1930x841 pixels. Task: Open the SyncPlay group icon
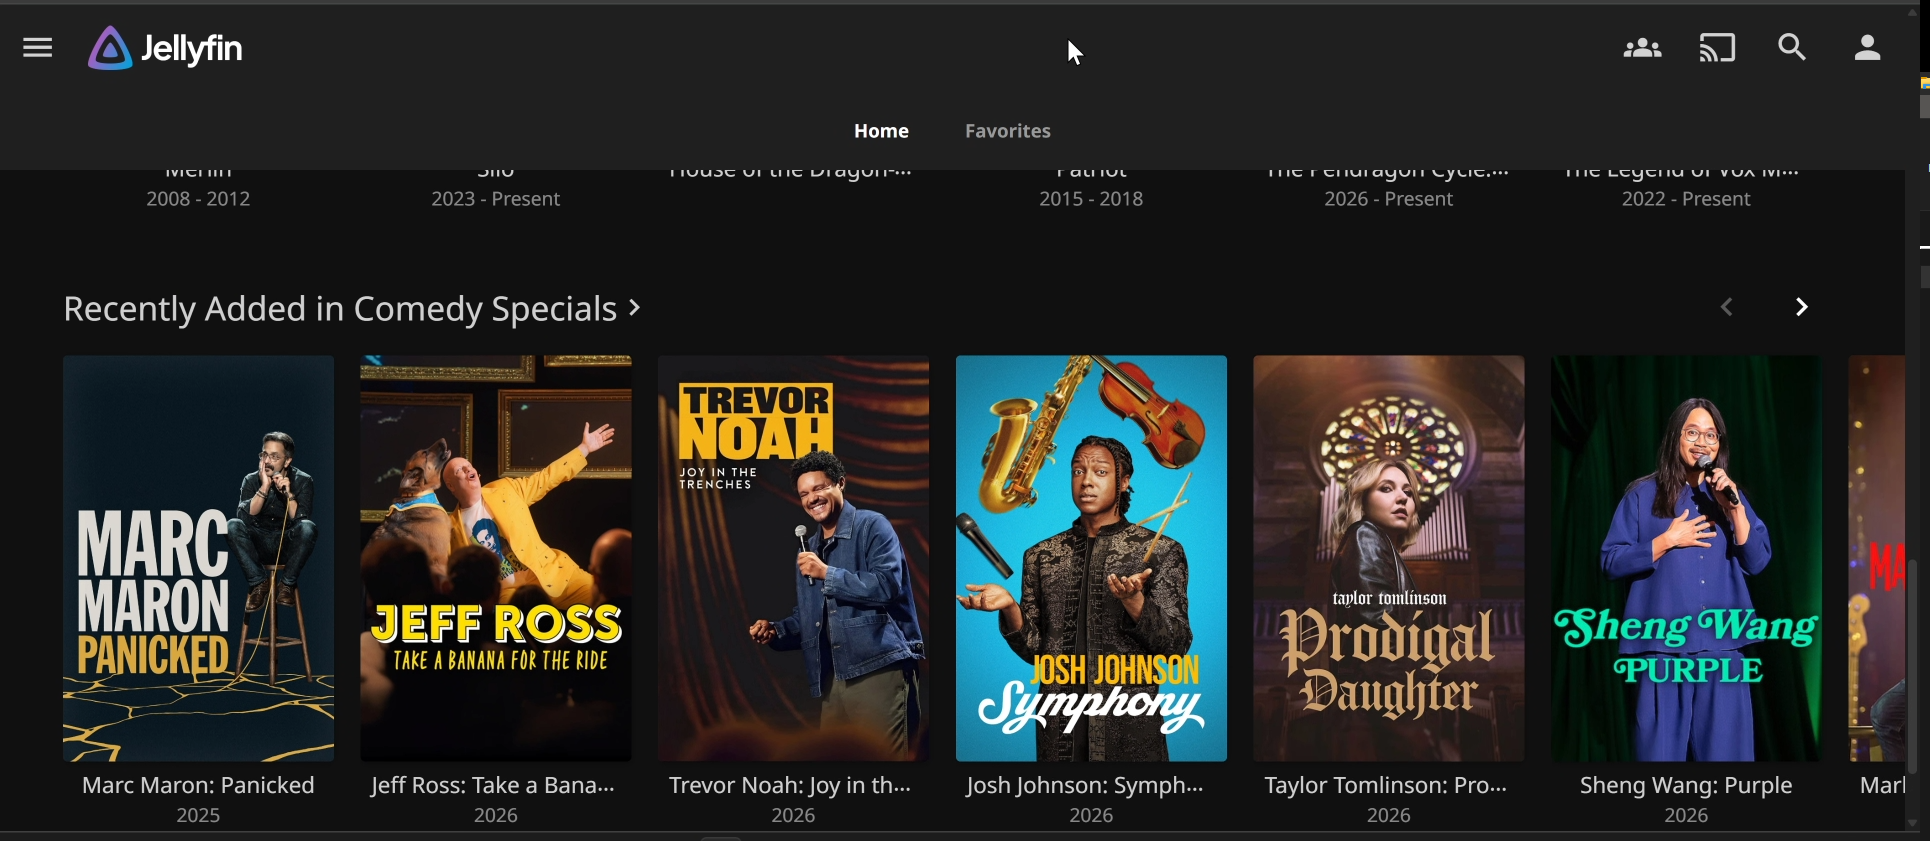1642,48
